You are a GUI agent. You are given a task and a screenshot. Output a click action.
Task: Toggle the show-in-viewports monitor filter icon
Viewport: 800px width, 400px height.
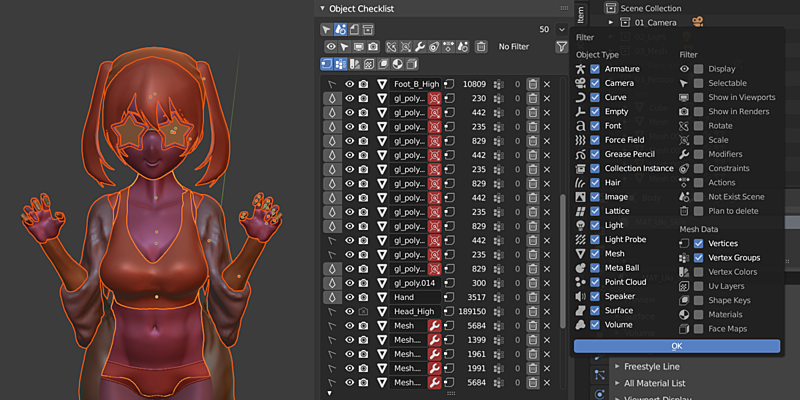click(359, 47)
